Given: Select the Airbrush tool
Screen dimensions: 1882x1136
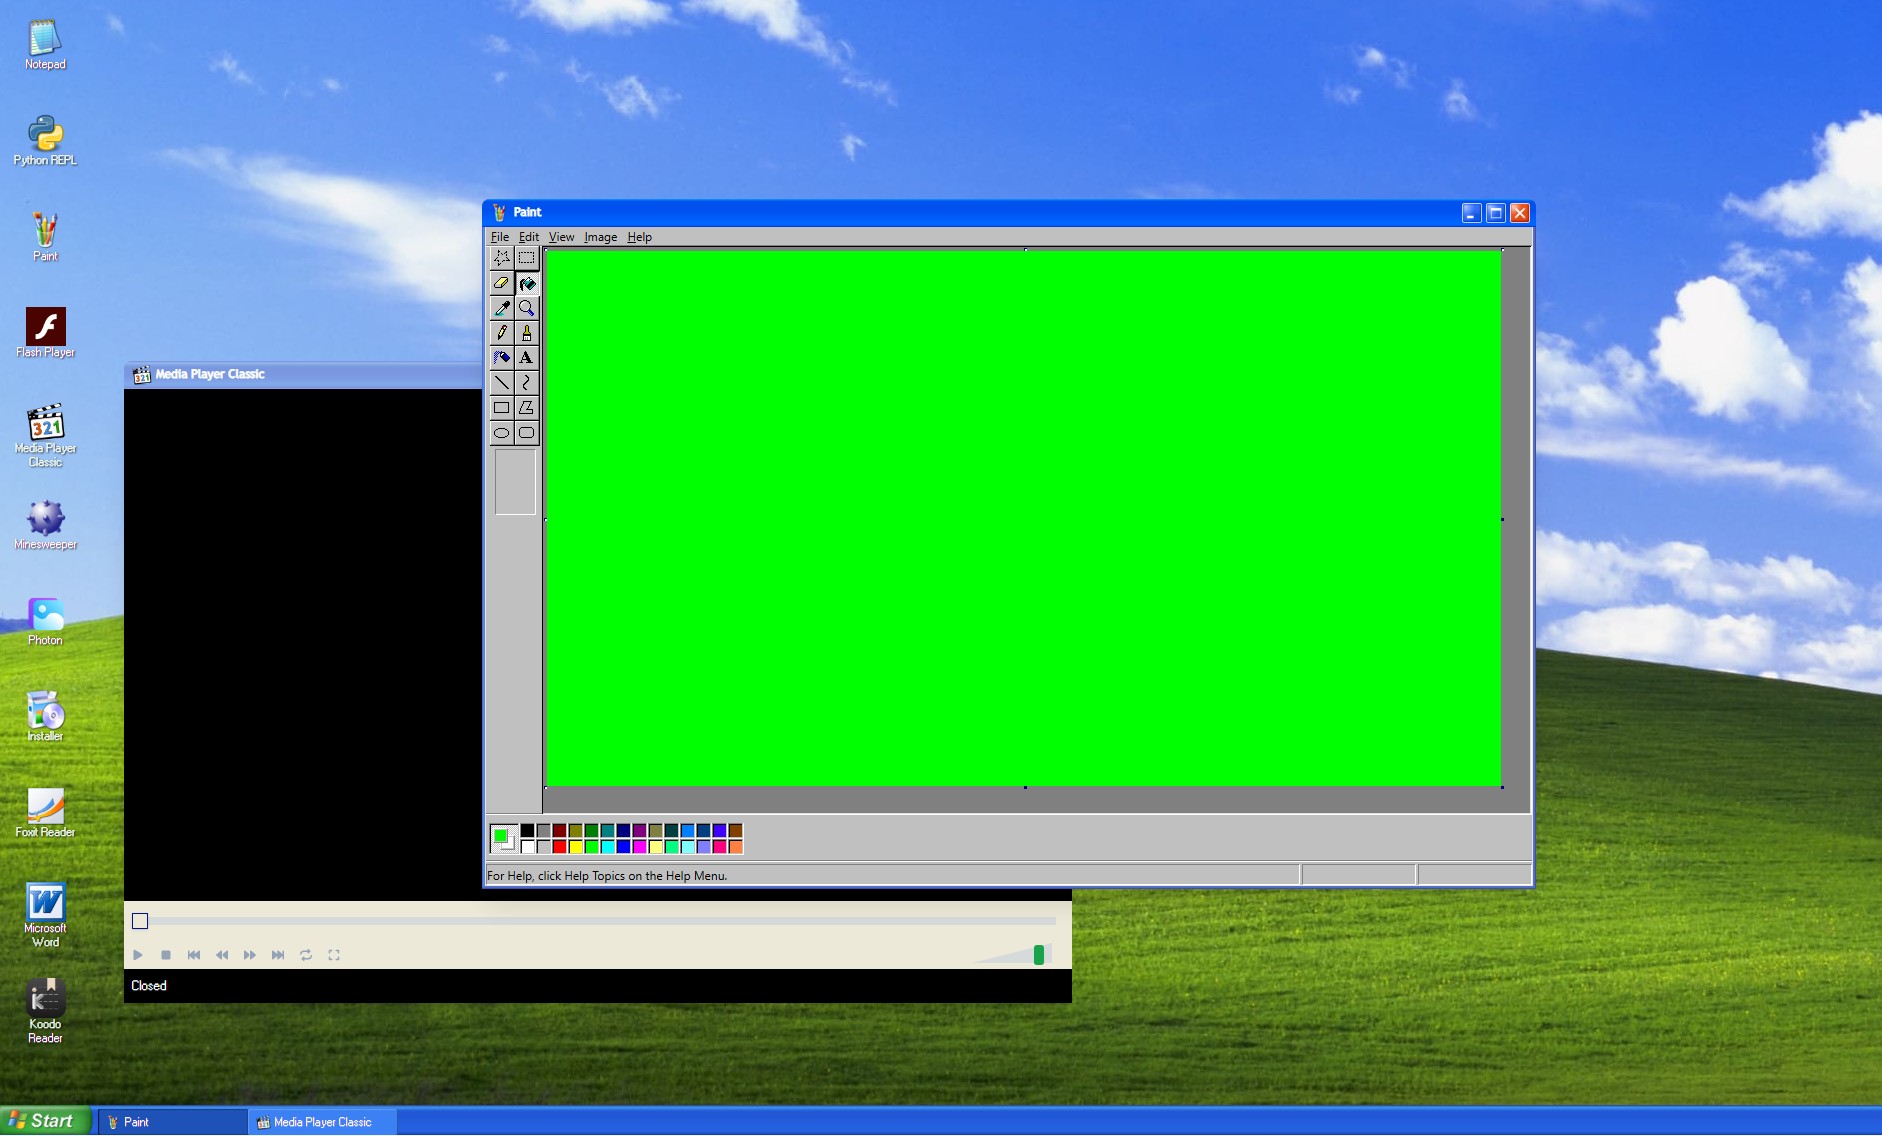Looking at the screenshot, I should pos(502,357).
